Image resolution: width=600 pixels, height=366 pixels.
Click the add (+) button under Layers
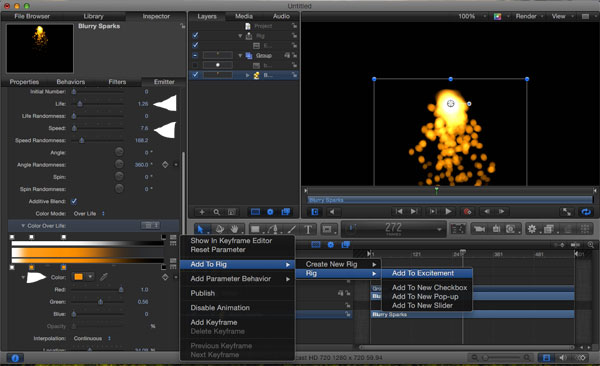tap(202, 212)
